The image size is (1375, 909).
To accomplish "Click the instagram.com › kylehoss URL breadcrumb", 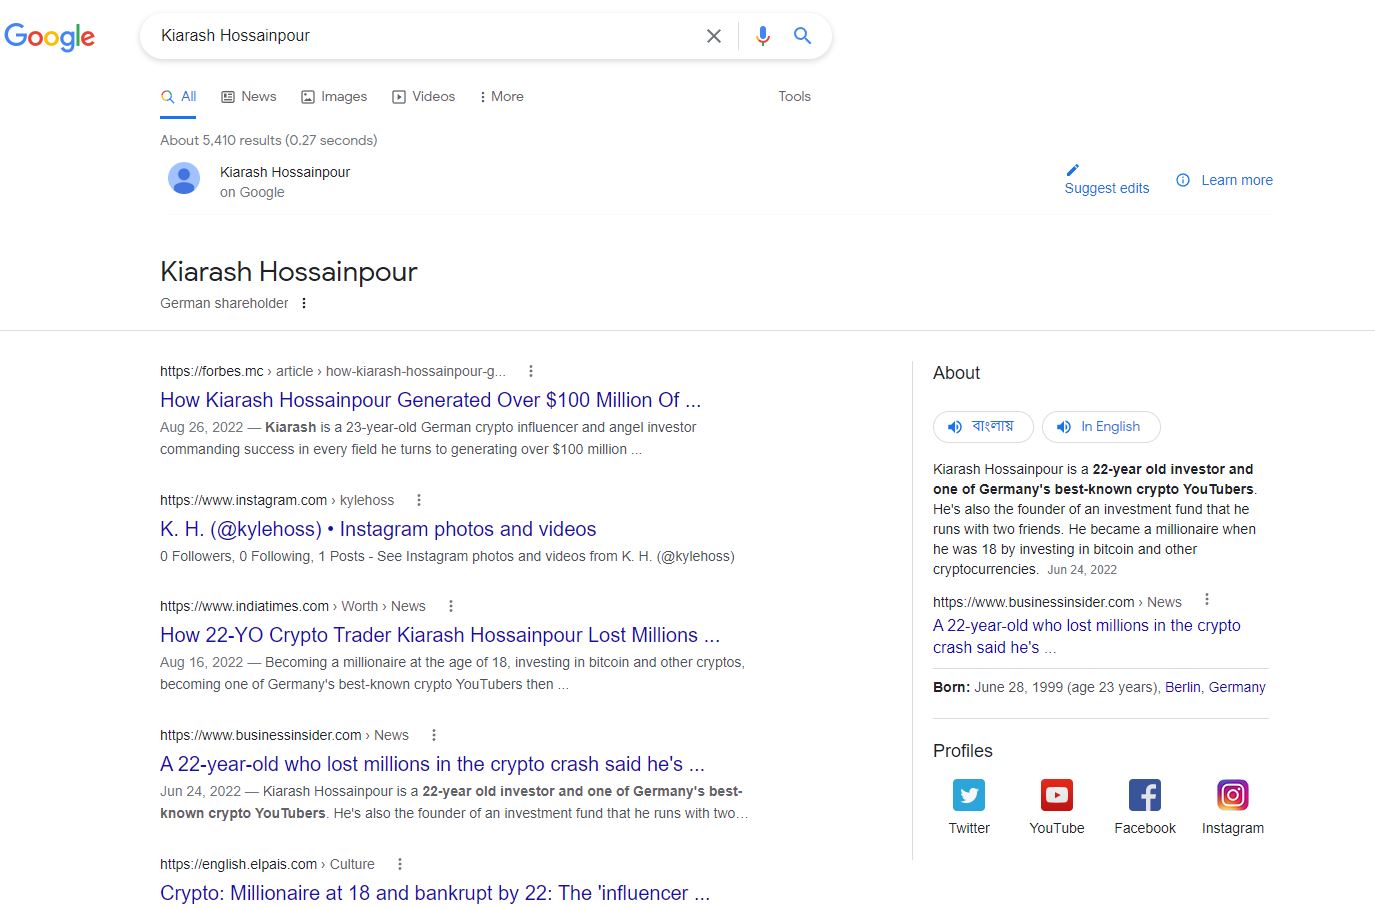I will 277,500.
